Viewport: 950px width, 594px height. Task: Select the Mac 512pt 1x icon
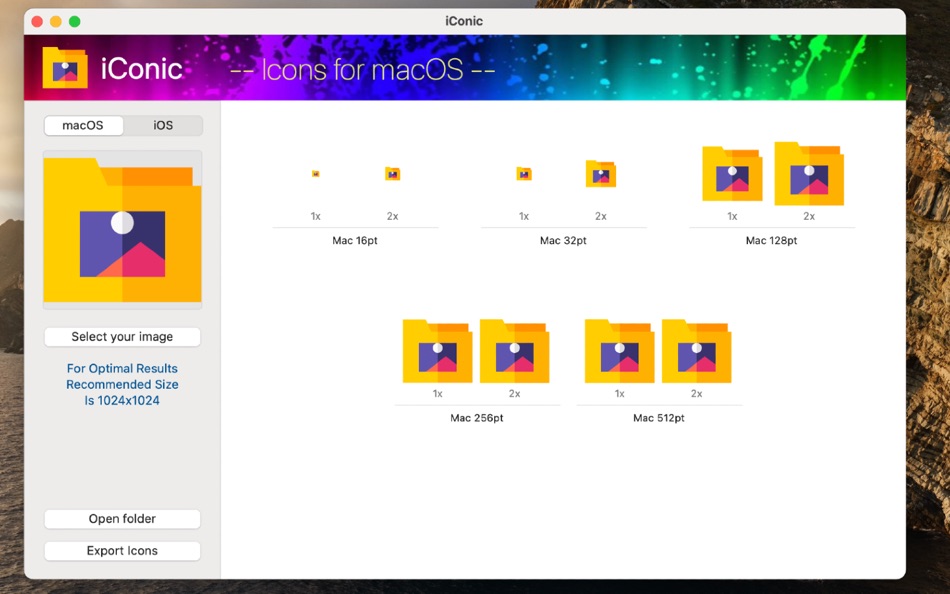click(619, 351)
